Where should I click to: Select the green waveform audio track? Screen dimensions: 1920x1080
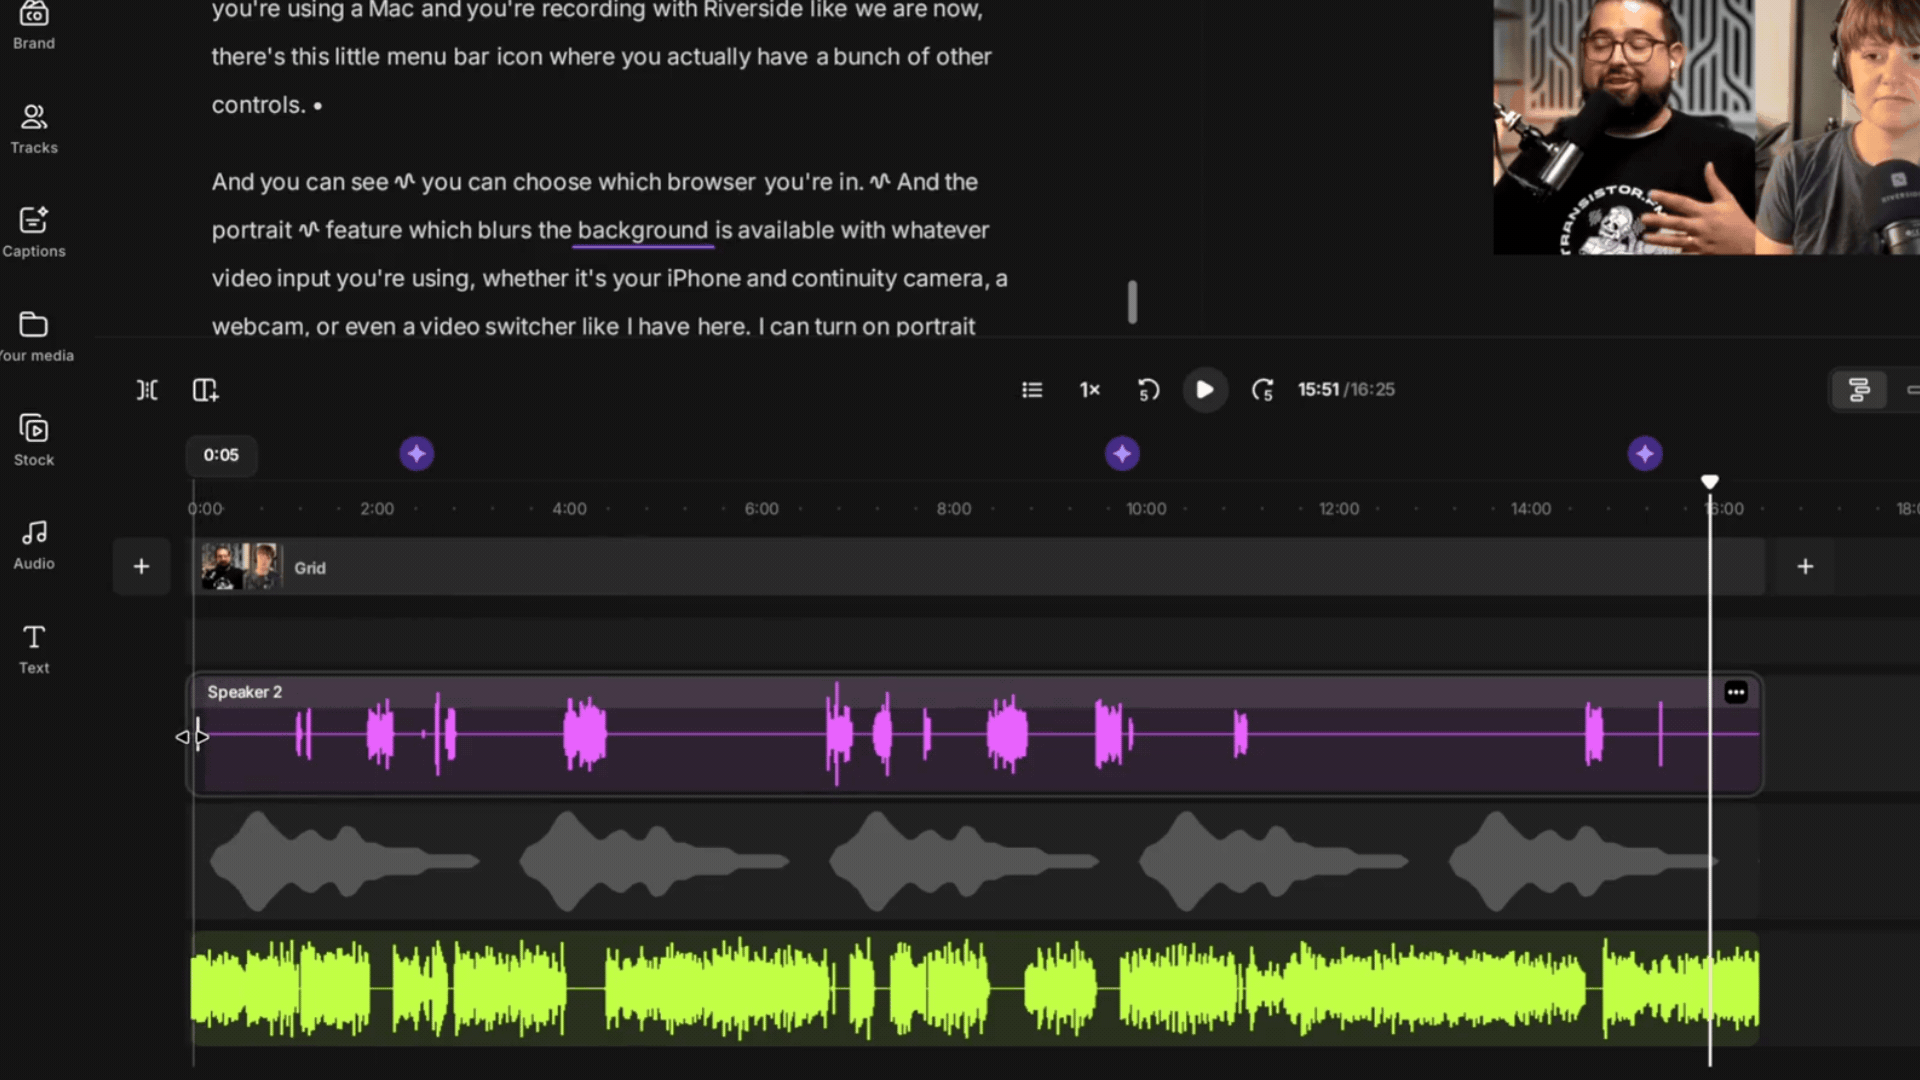[975, 989]
